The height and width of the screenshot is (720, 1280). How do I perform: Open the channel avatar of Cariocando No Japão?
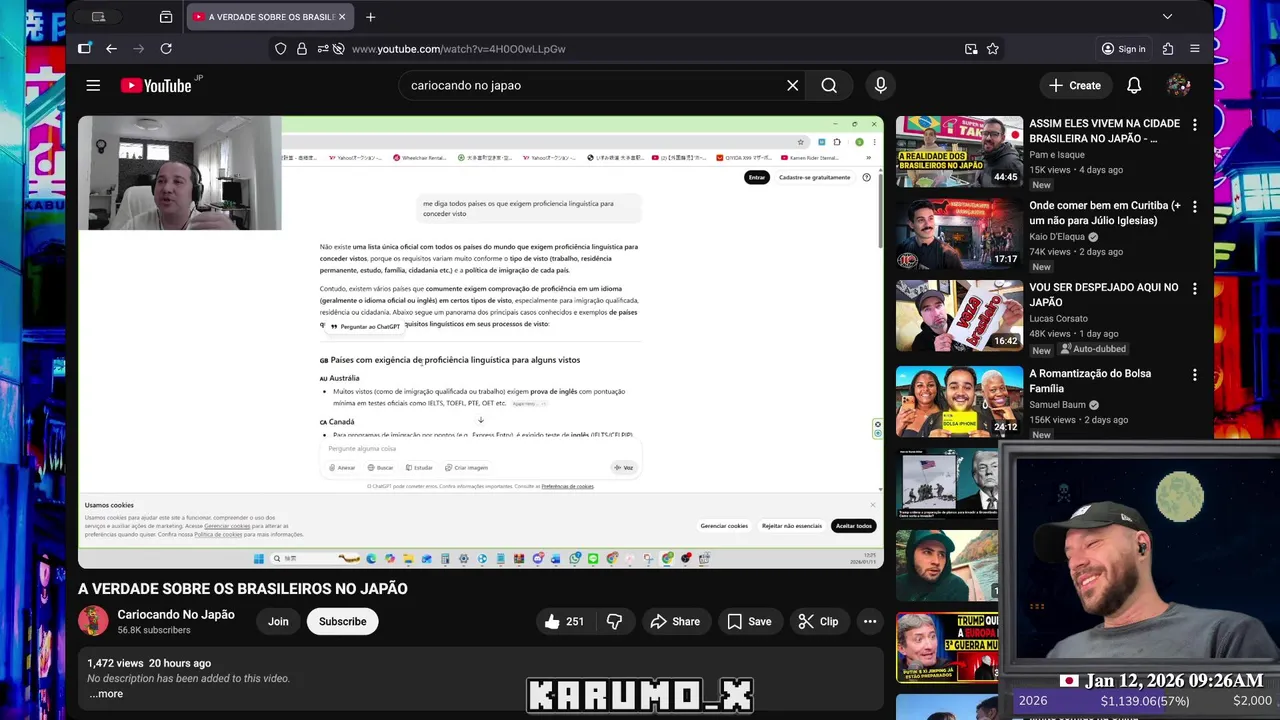(x=93, y=621)
